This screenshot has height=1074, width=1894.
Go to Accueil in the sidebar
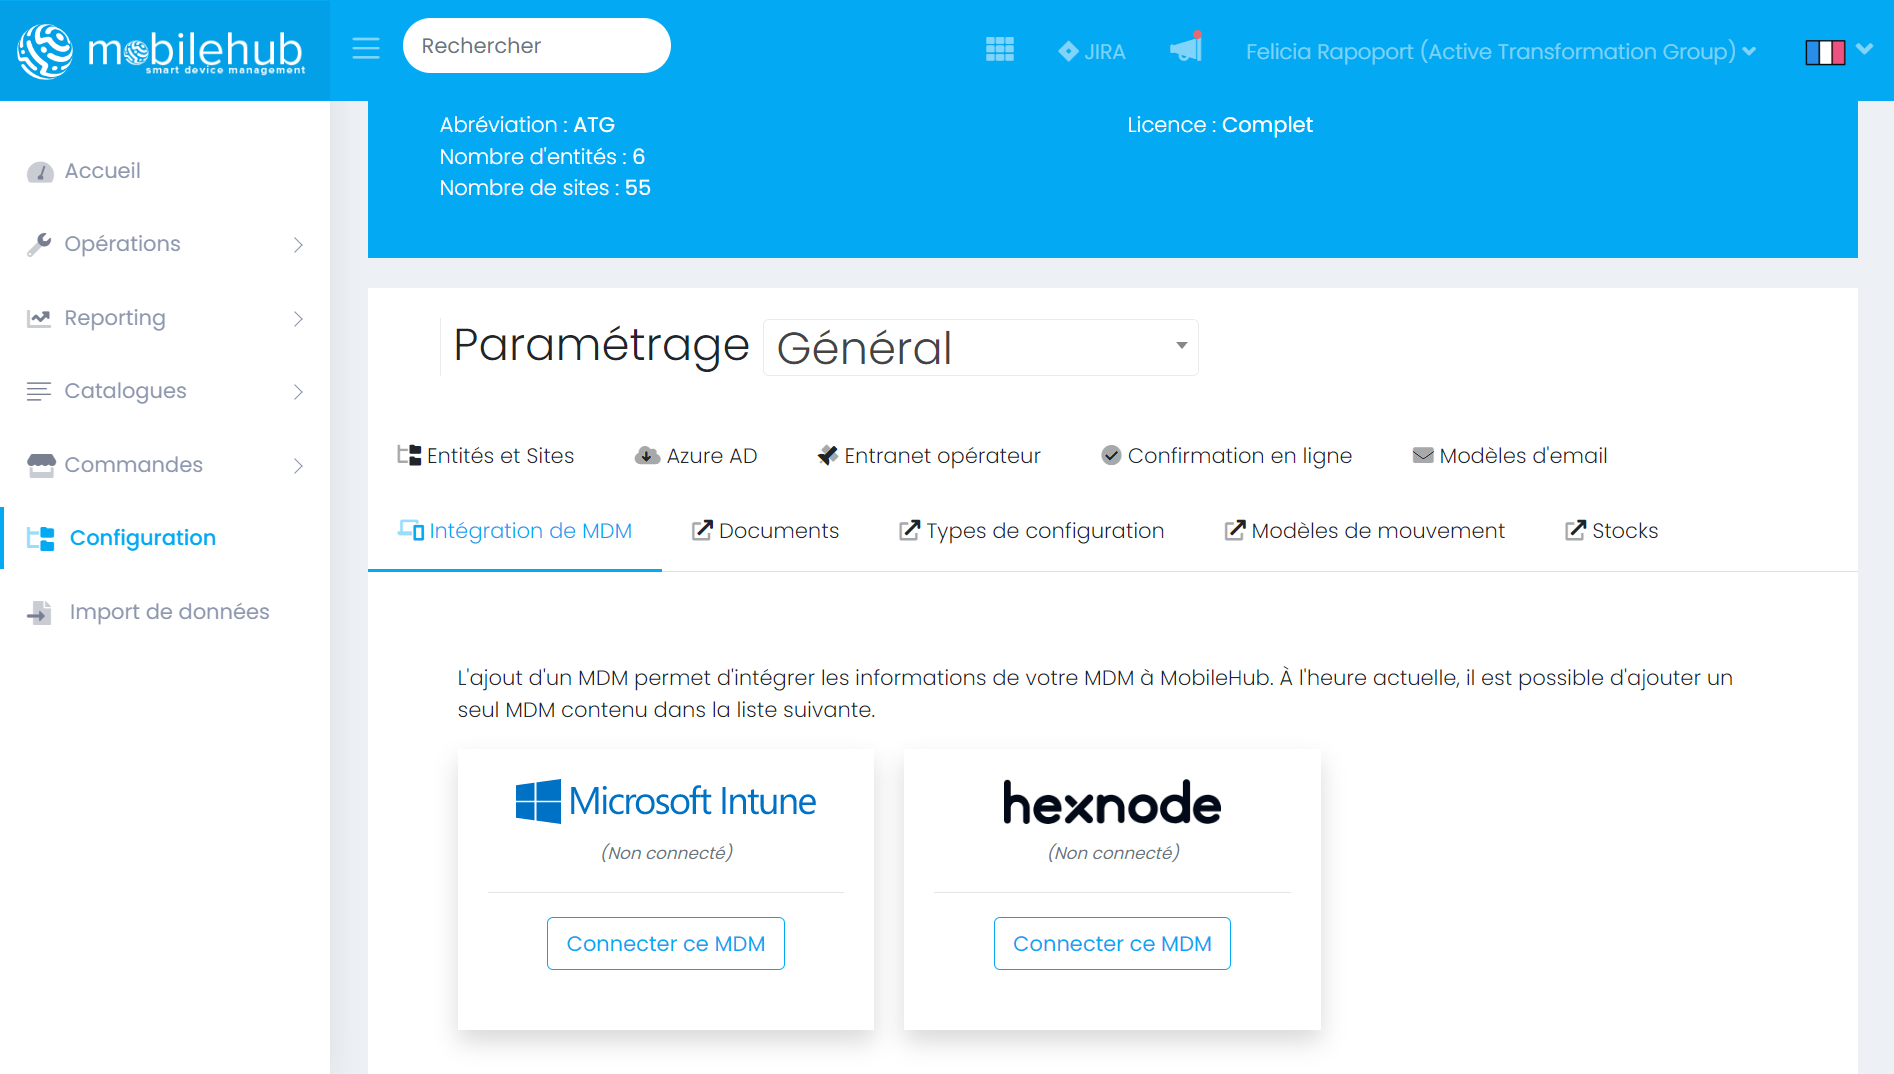tap(103, 171)
